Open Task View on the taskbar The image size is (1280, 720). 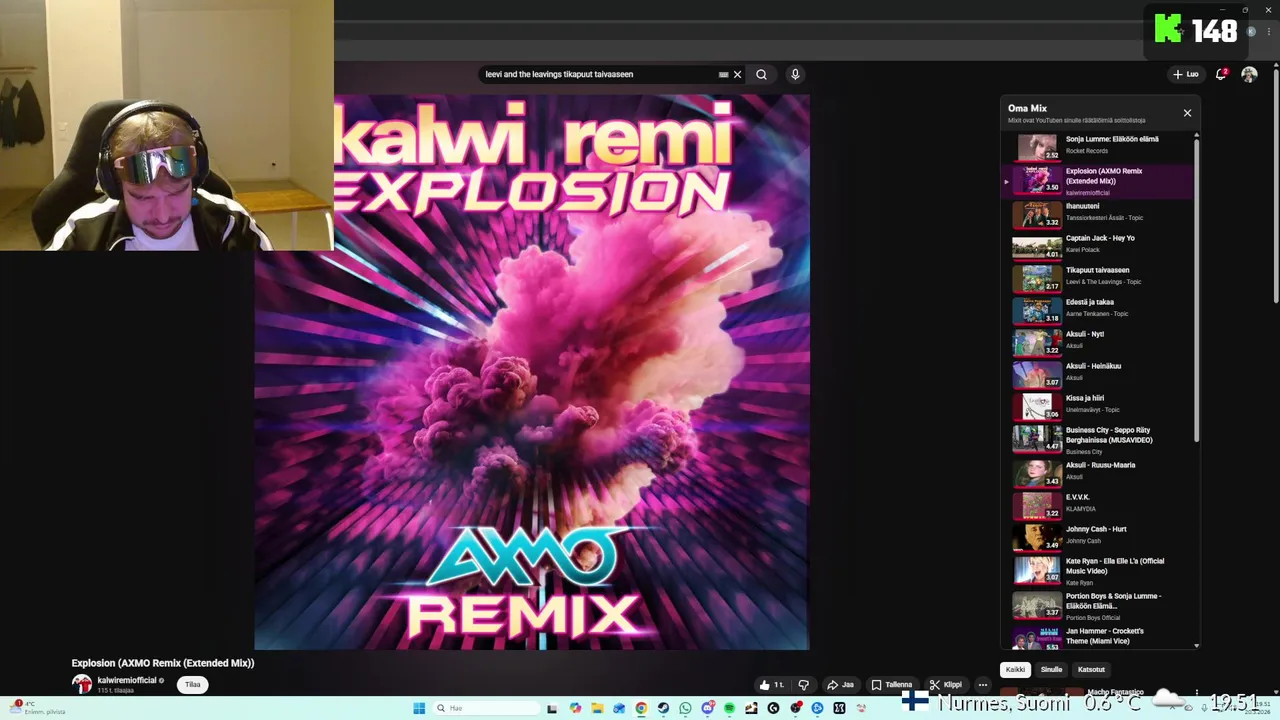coord(552,708)
